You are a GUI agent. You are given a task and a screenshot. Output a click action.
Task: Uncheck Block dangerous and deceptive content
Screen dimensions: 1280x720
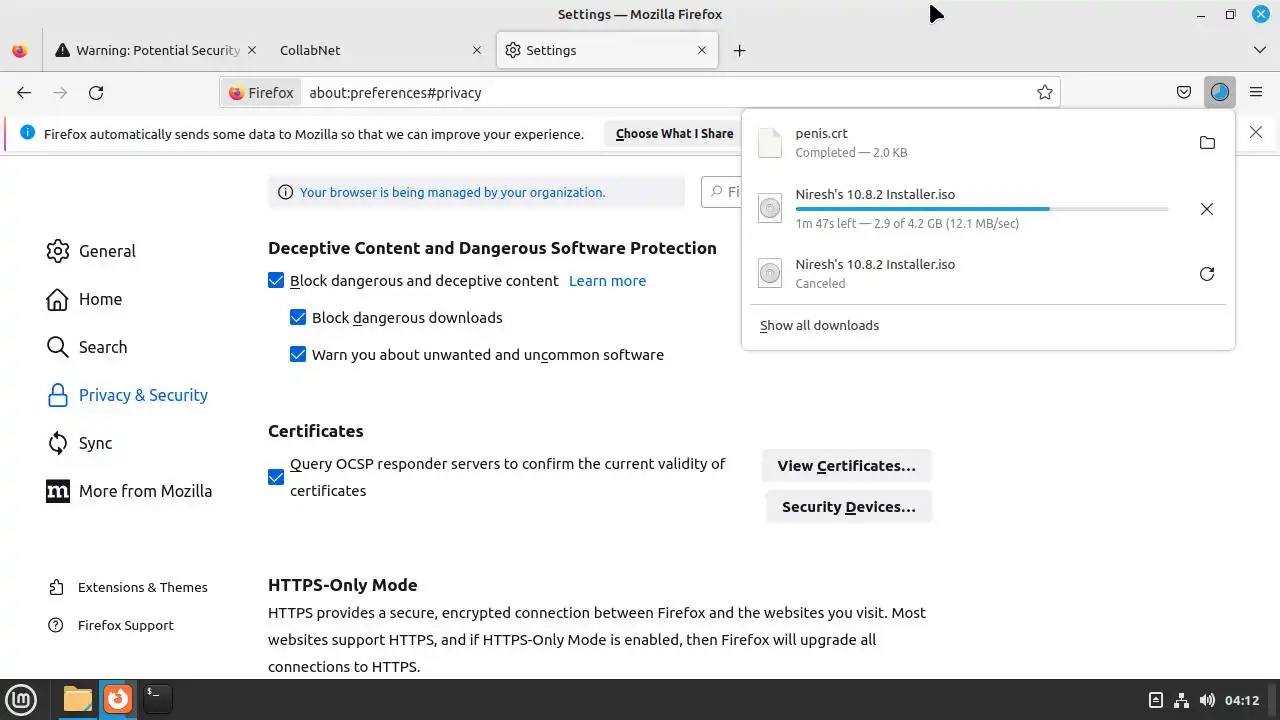coord(277,281)
